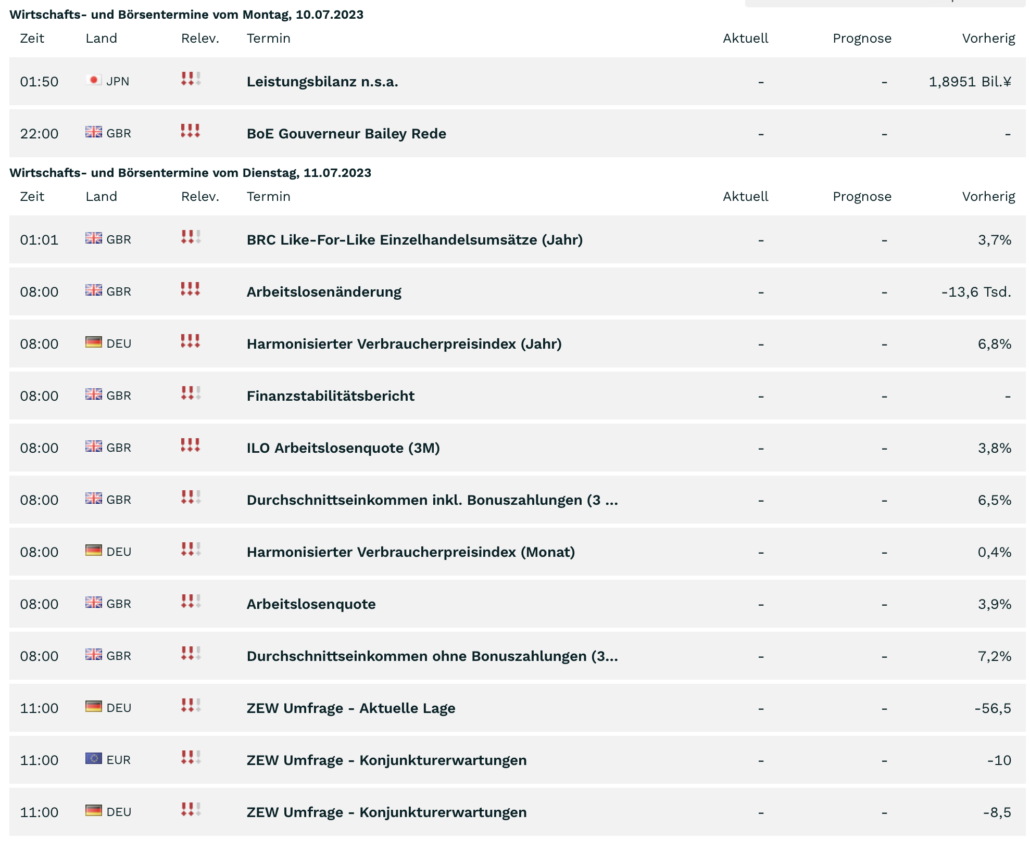The width and height of the screenshot is (1030, 841).
Task: Click the relevance marks in the Finanzstabilitätsbericht row
Action: [x=190, y=394]
